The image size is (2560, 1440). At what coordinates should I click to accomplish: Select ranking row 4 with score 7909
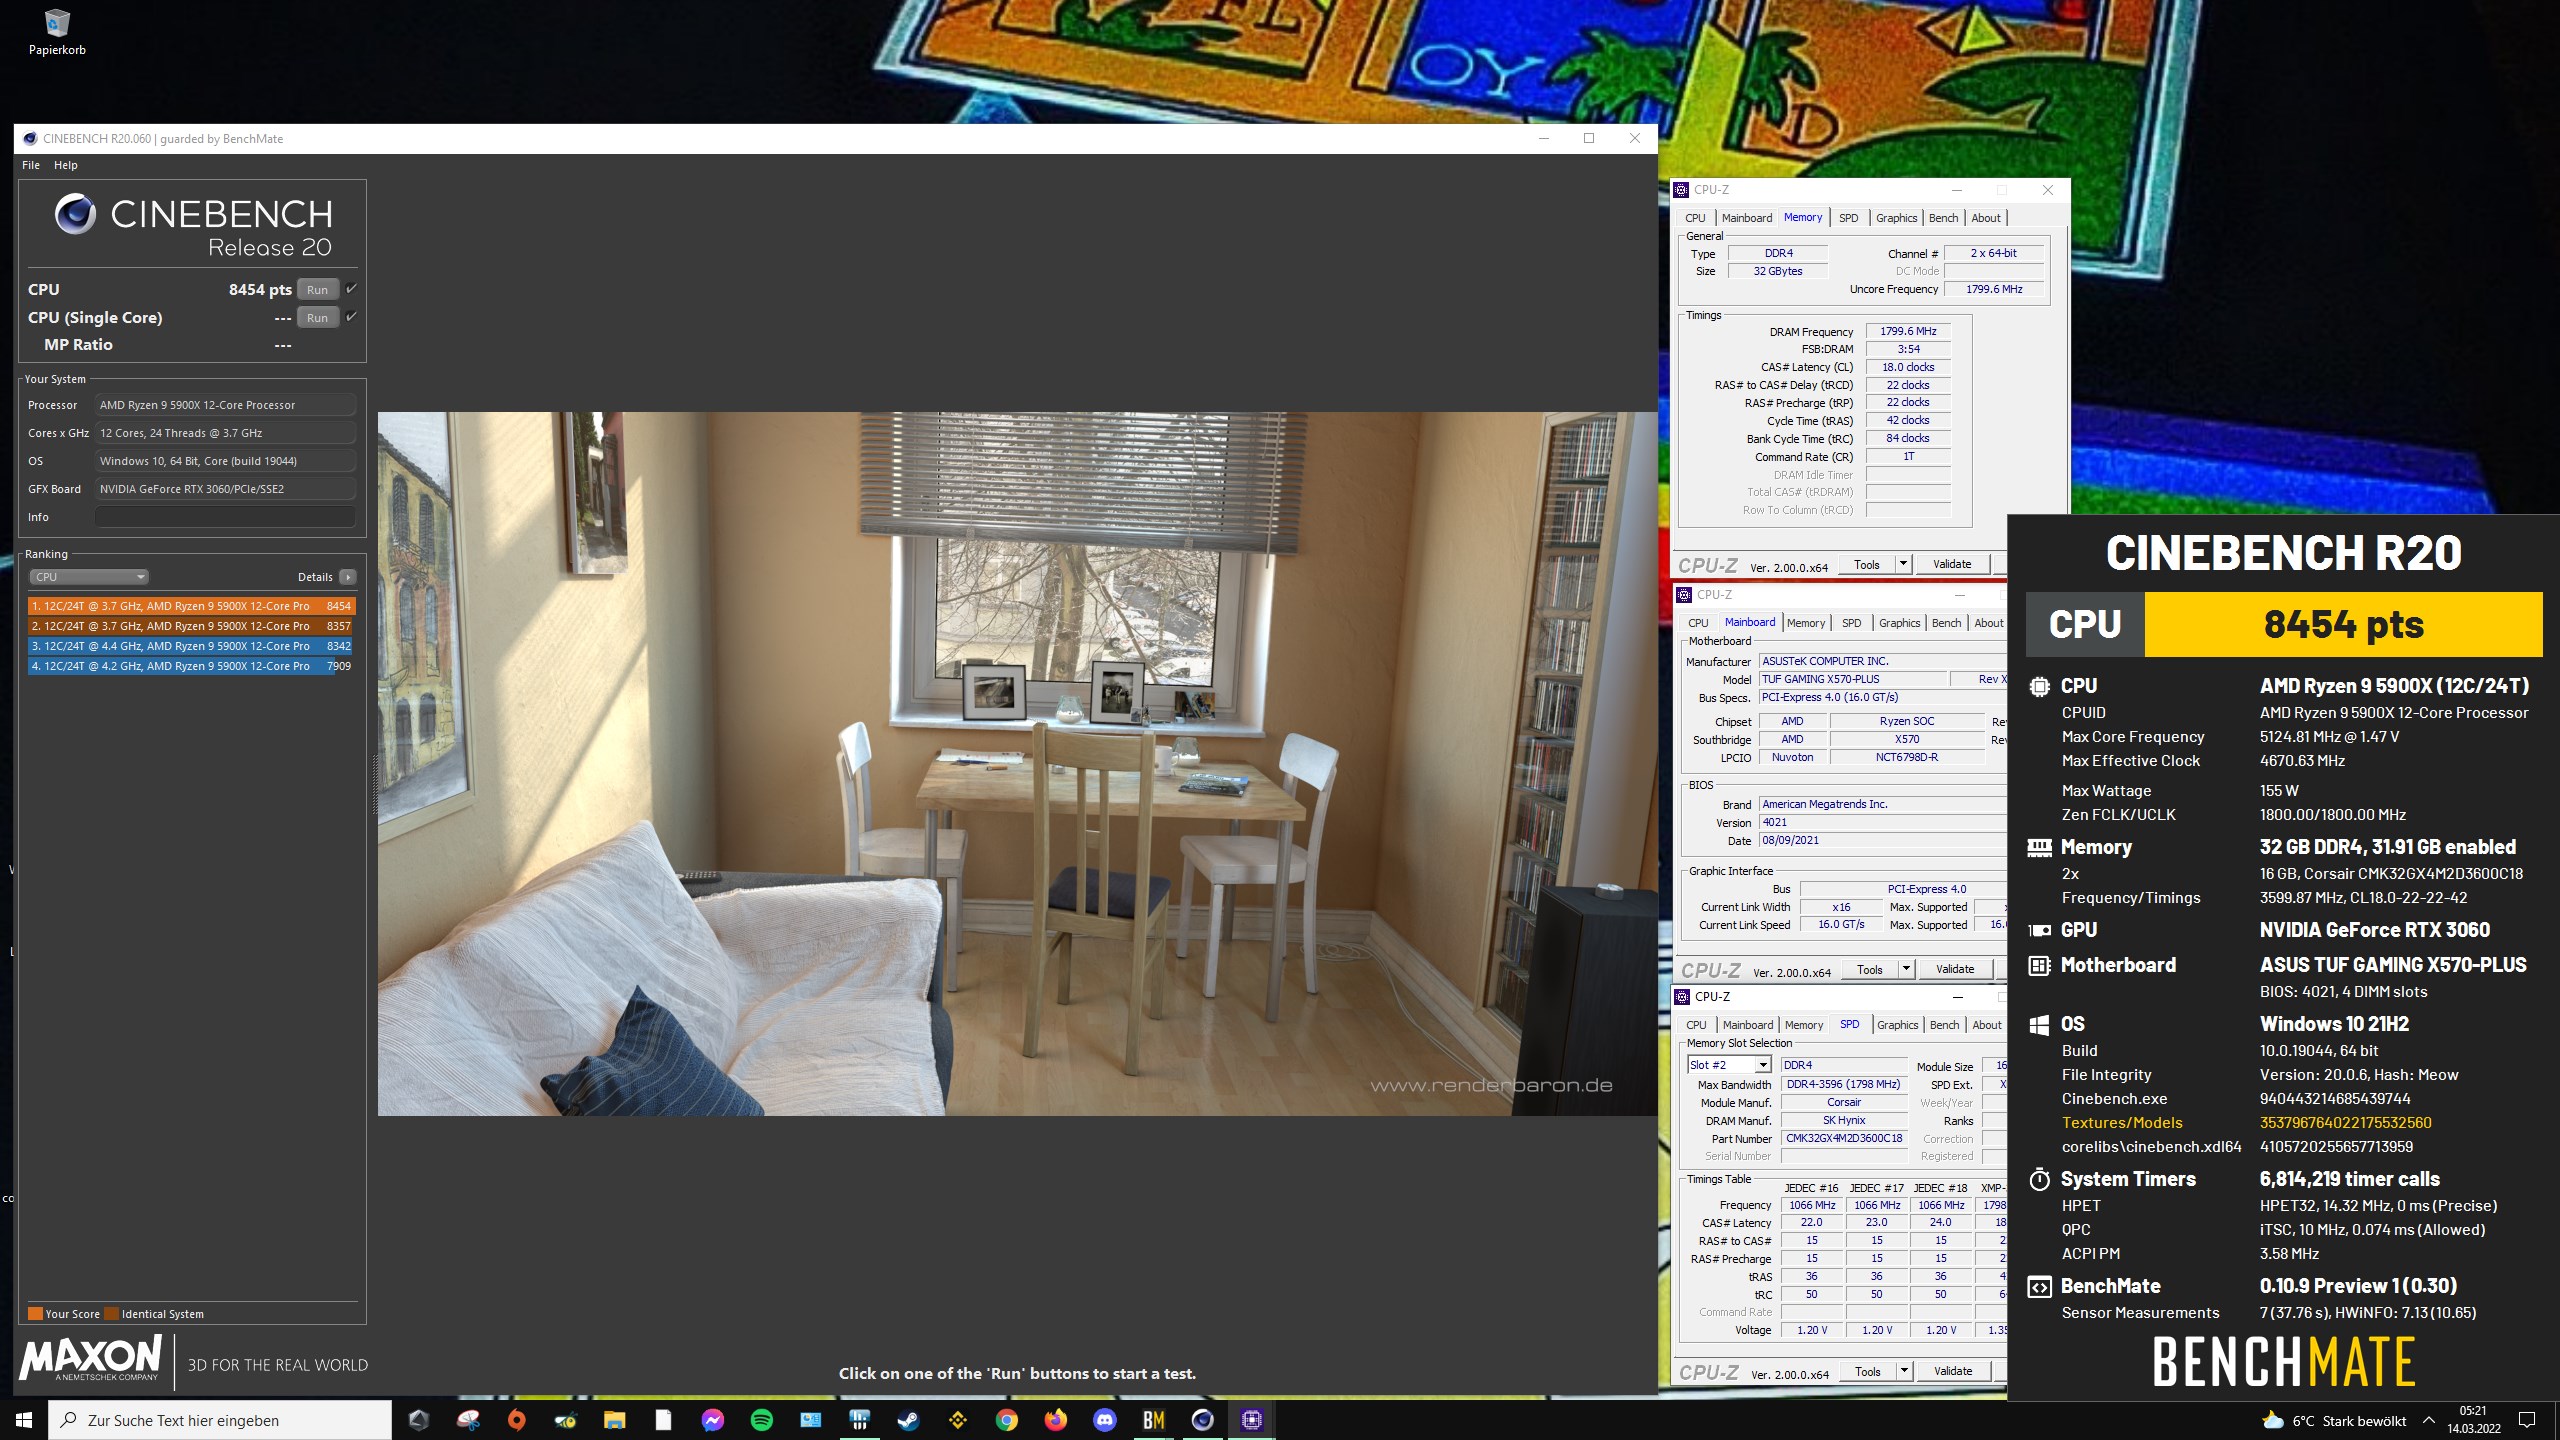point(190,666)
